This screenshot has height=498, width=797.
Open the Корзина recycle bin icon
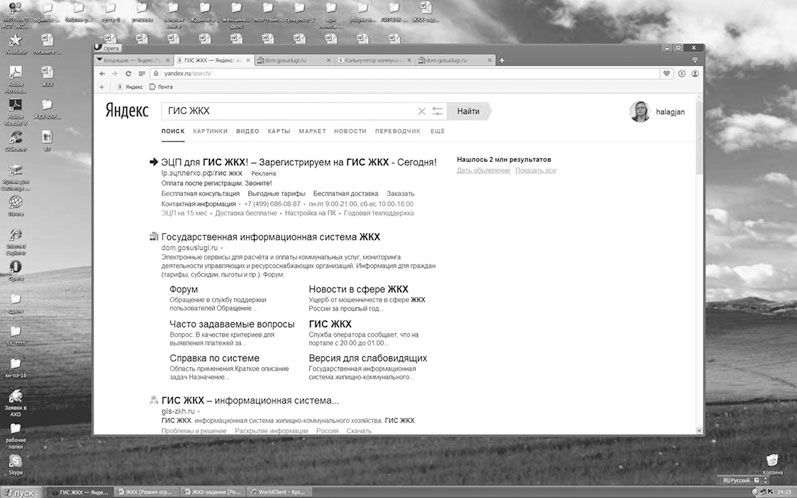click(x=772, y=464)
